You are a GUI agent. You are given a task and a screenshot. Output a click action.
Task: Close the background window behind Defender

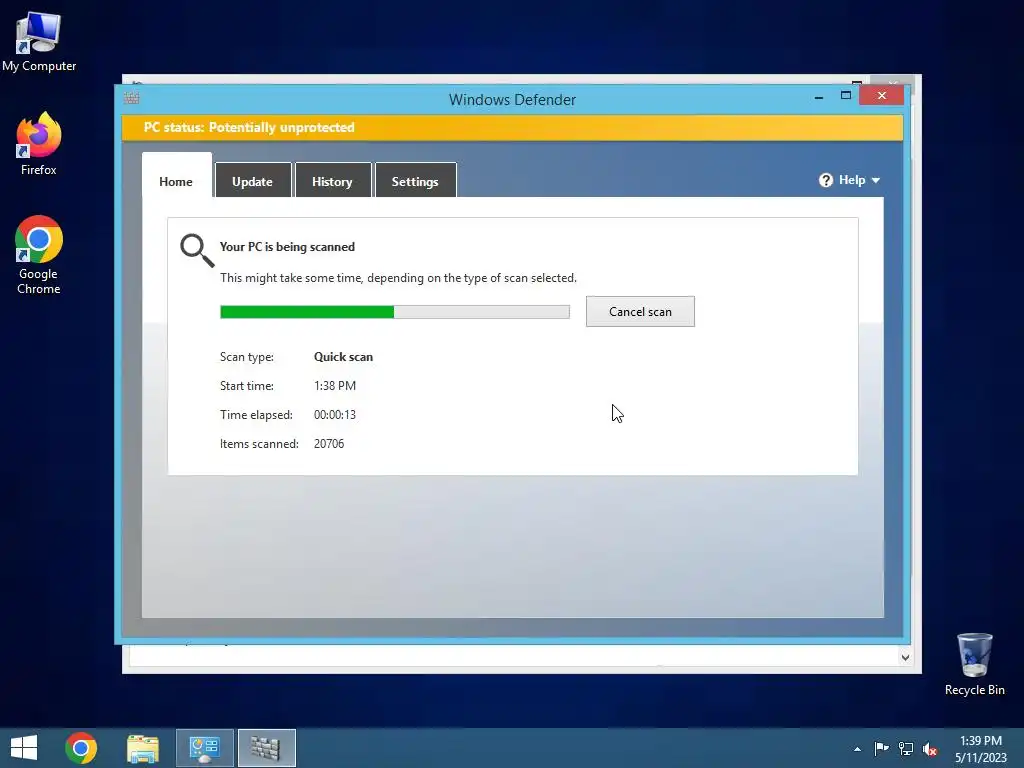[893, 81]
